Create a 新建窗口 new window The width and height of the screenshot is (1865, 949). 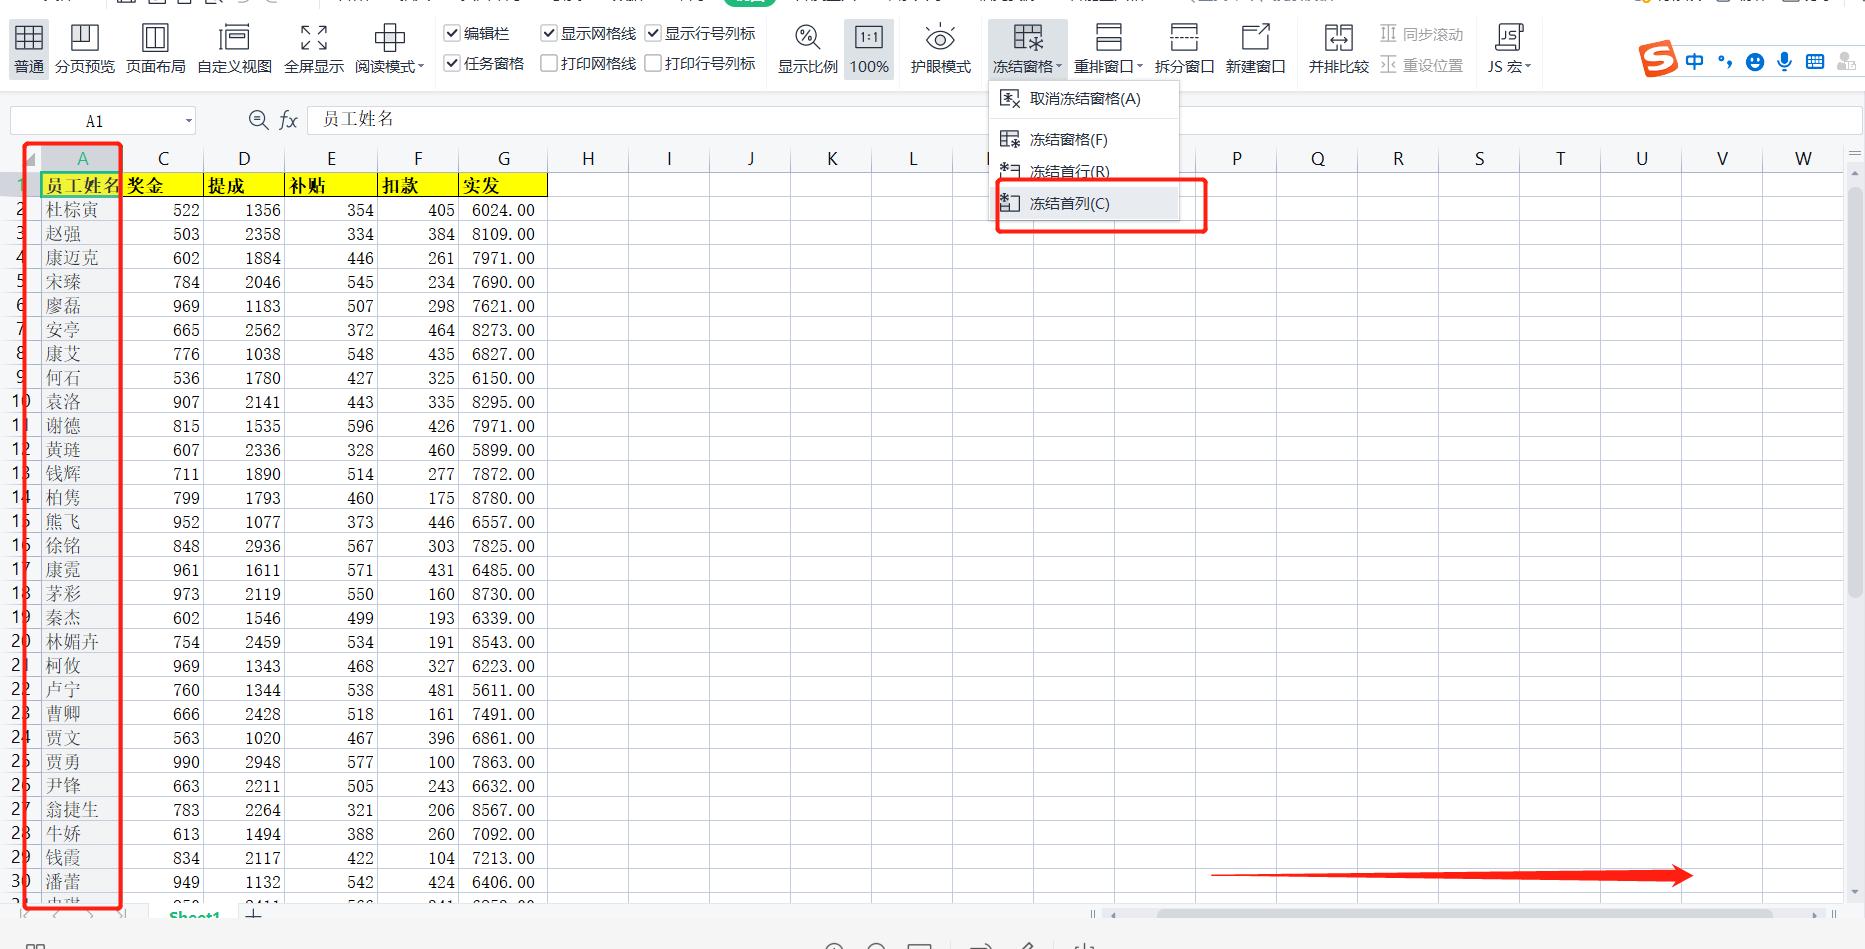coord(1256,48)
